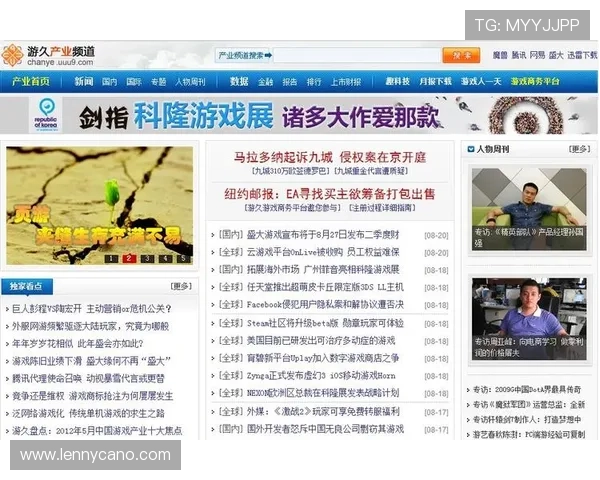Open 趣科技 in the navigation bar
Viewport: 600px width, 480px height.
point(398,82)
